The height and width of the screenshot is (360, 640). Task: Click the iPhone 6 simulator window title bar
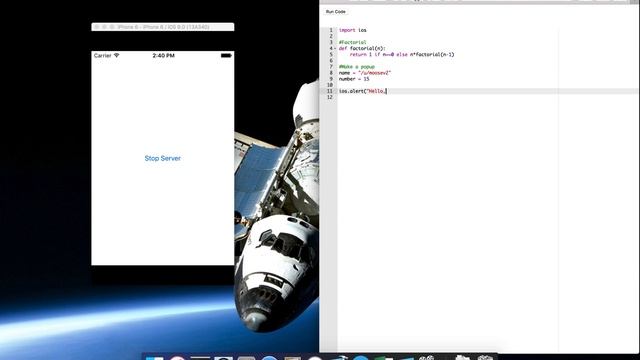coord(163,27)
